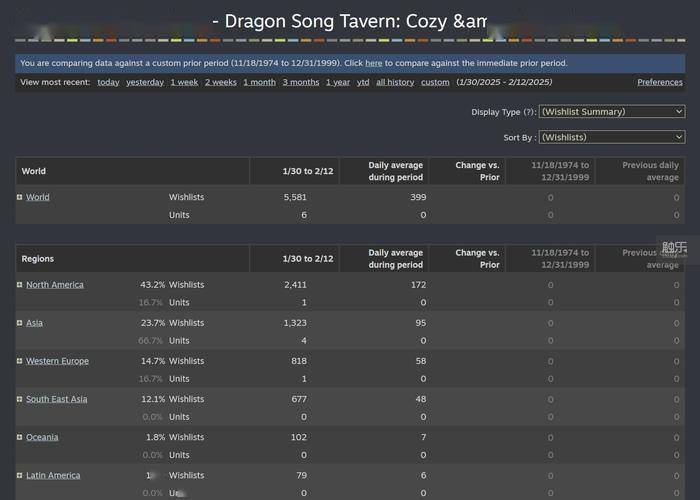Viewport: 700px width, 500px height.
Task: Expand the Asia region plus icon
Action: [20, 323]
